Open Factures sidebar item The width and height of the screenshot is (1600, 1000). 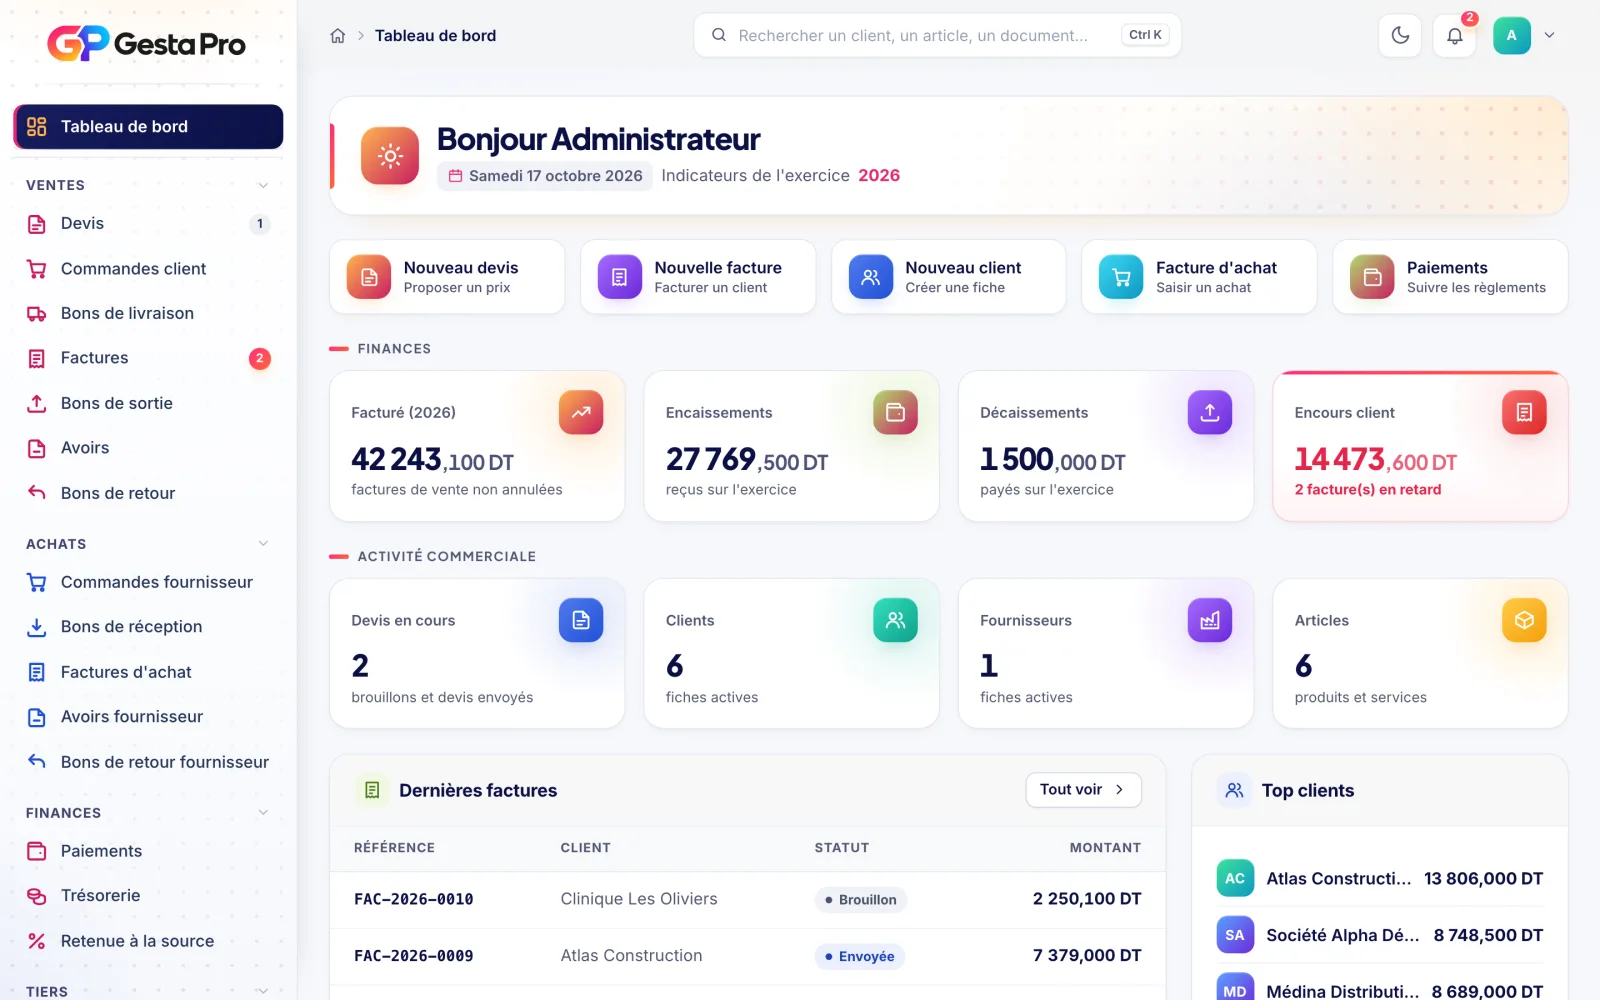coord(148,358)
